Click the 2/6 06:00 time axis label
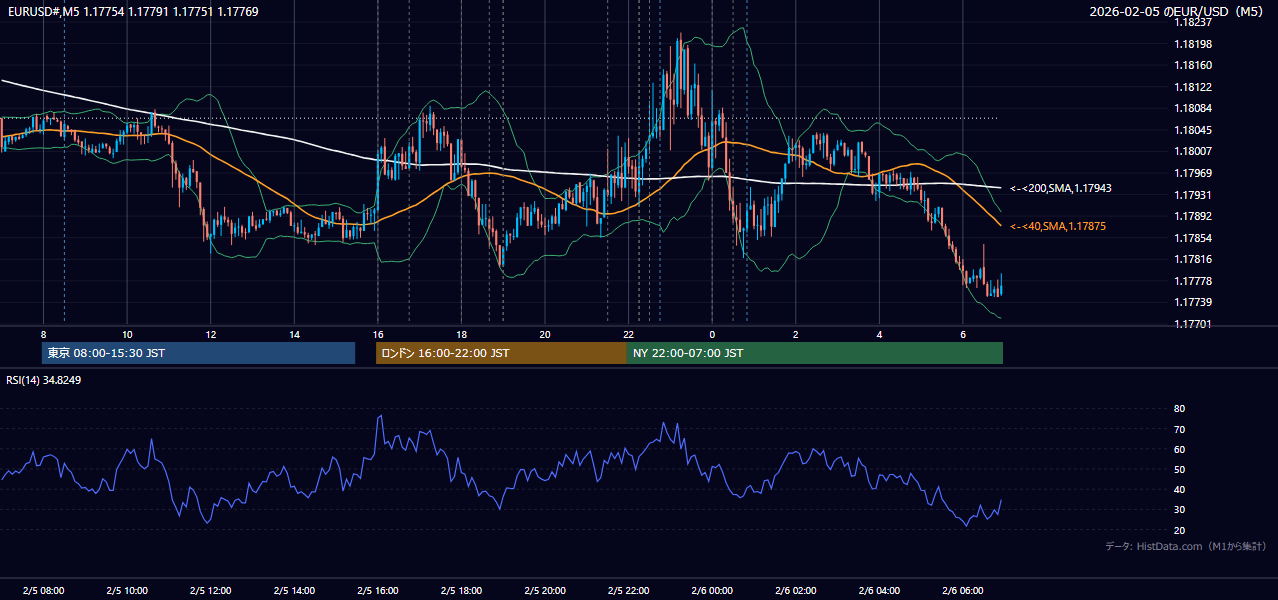This screenshot has height=600, width=1278. (x=963, y=590)
